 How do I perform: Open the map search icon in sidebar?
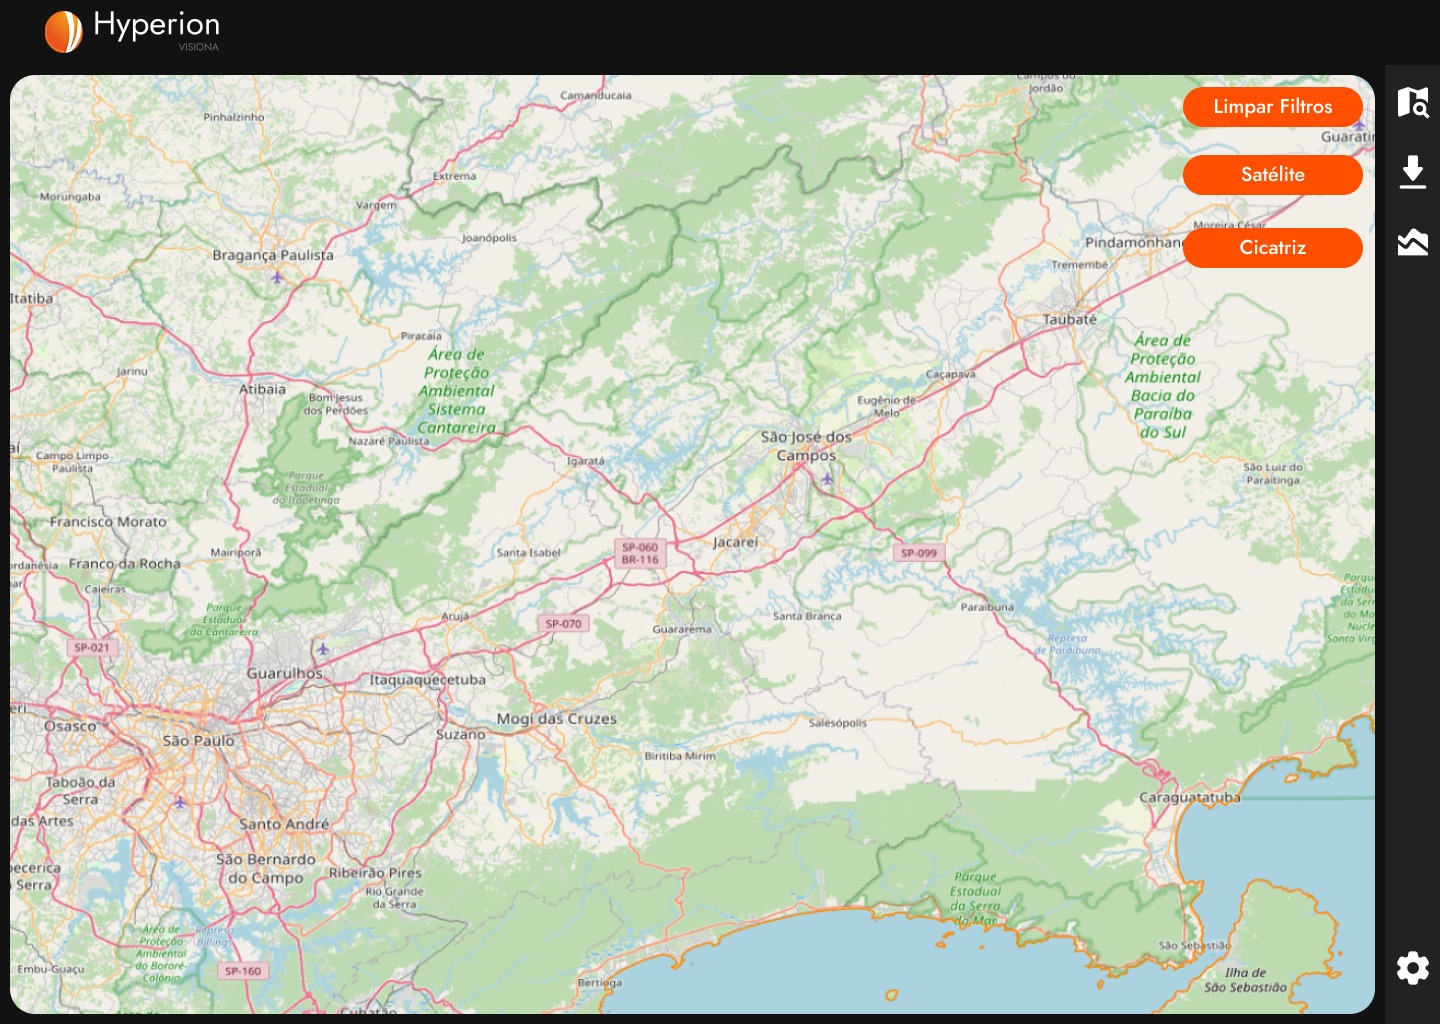[1412, 102]
